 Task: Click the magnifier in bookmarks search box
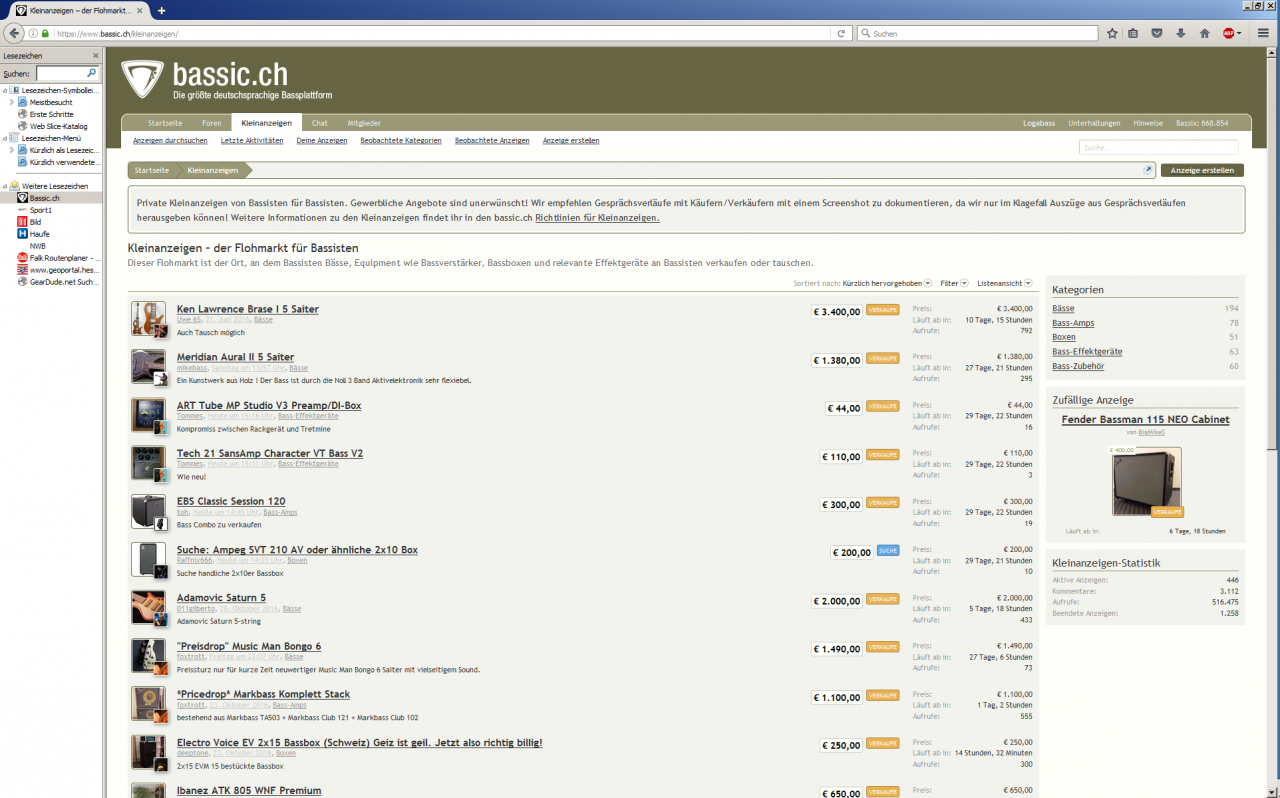click(x=92, y=73)
